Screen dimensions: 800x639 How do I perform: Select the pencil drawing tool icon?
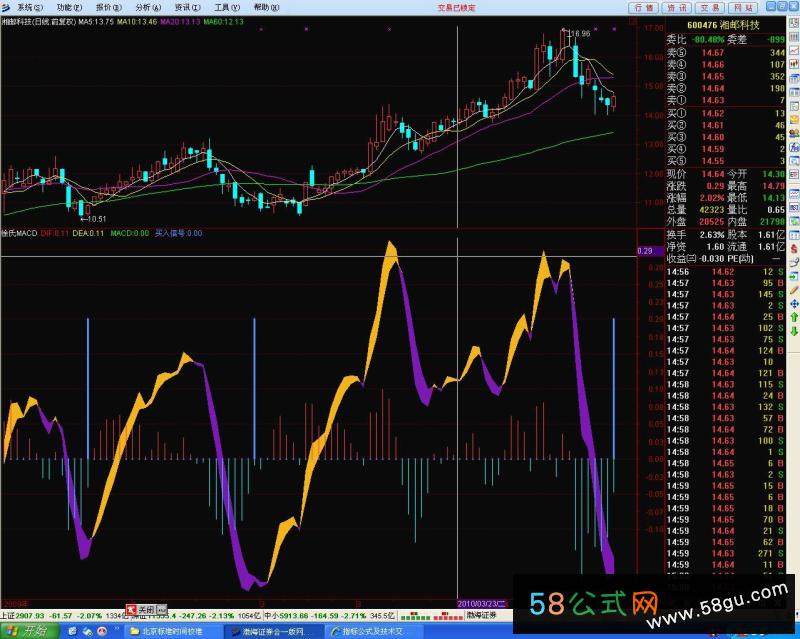794,290
